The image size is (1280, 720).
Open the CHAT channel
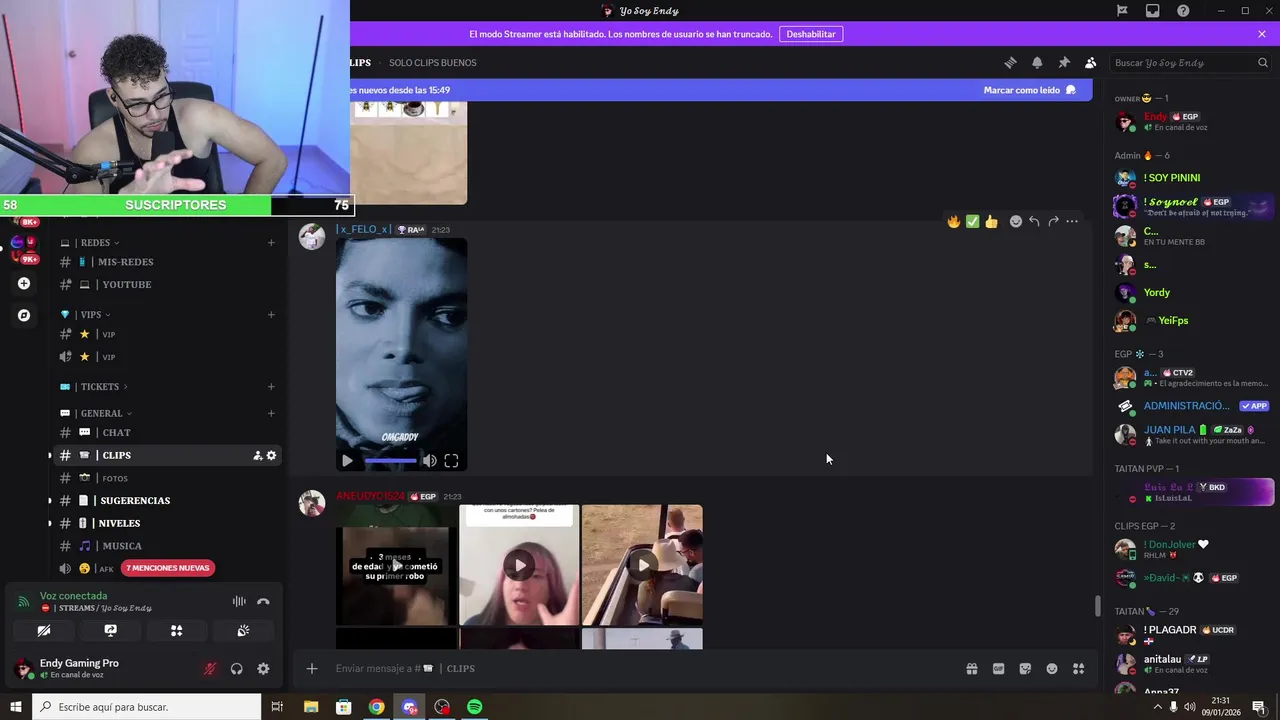pos(166,432)
